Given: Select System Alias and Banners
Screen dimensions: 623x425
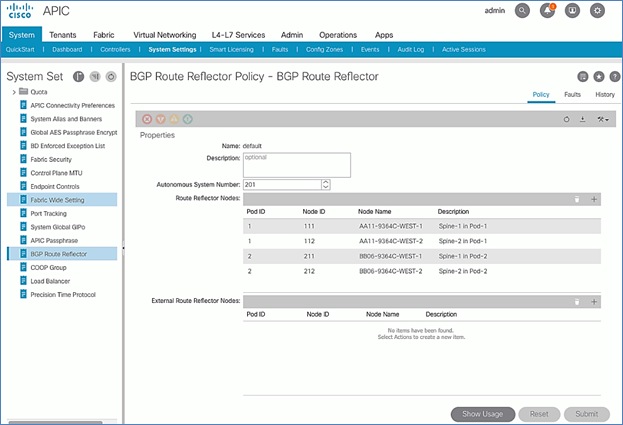Looking at the screenshot, I should tap(66, 119).
